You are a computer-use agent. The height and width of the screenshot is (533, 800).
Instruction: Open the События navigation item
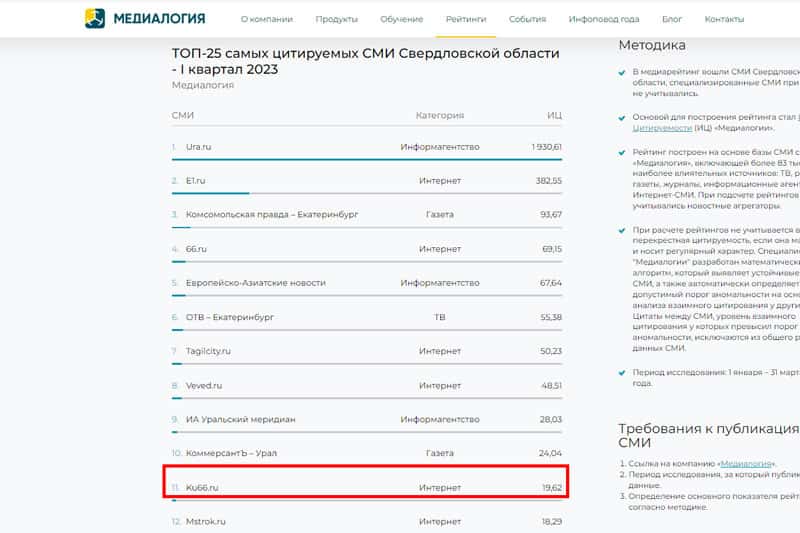[527, 19]
